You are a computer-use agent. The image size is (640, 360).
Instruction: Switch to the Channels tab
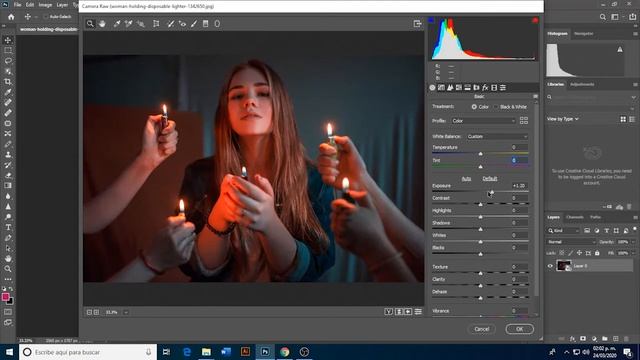[x=575, y=217]
